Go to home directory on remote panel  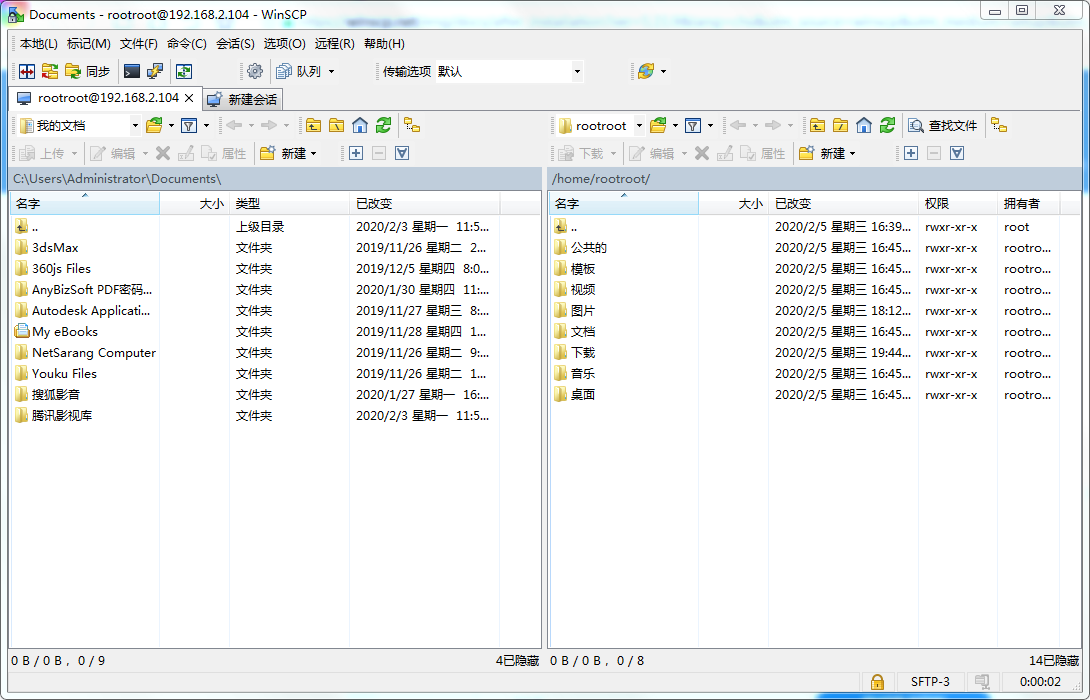(864, 125)
